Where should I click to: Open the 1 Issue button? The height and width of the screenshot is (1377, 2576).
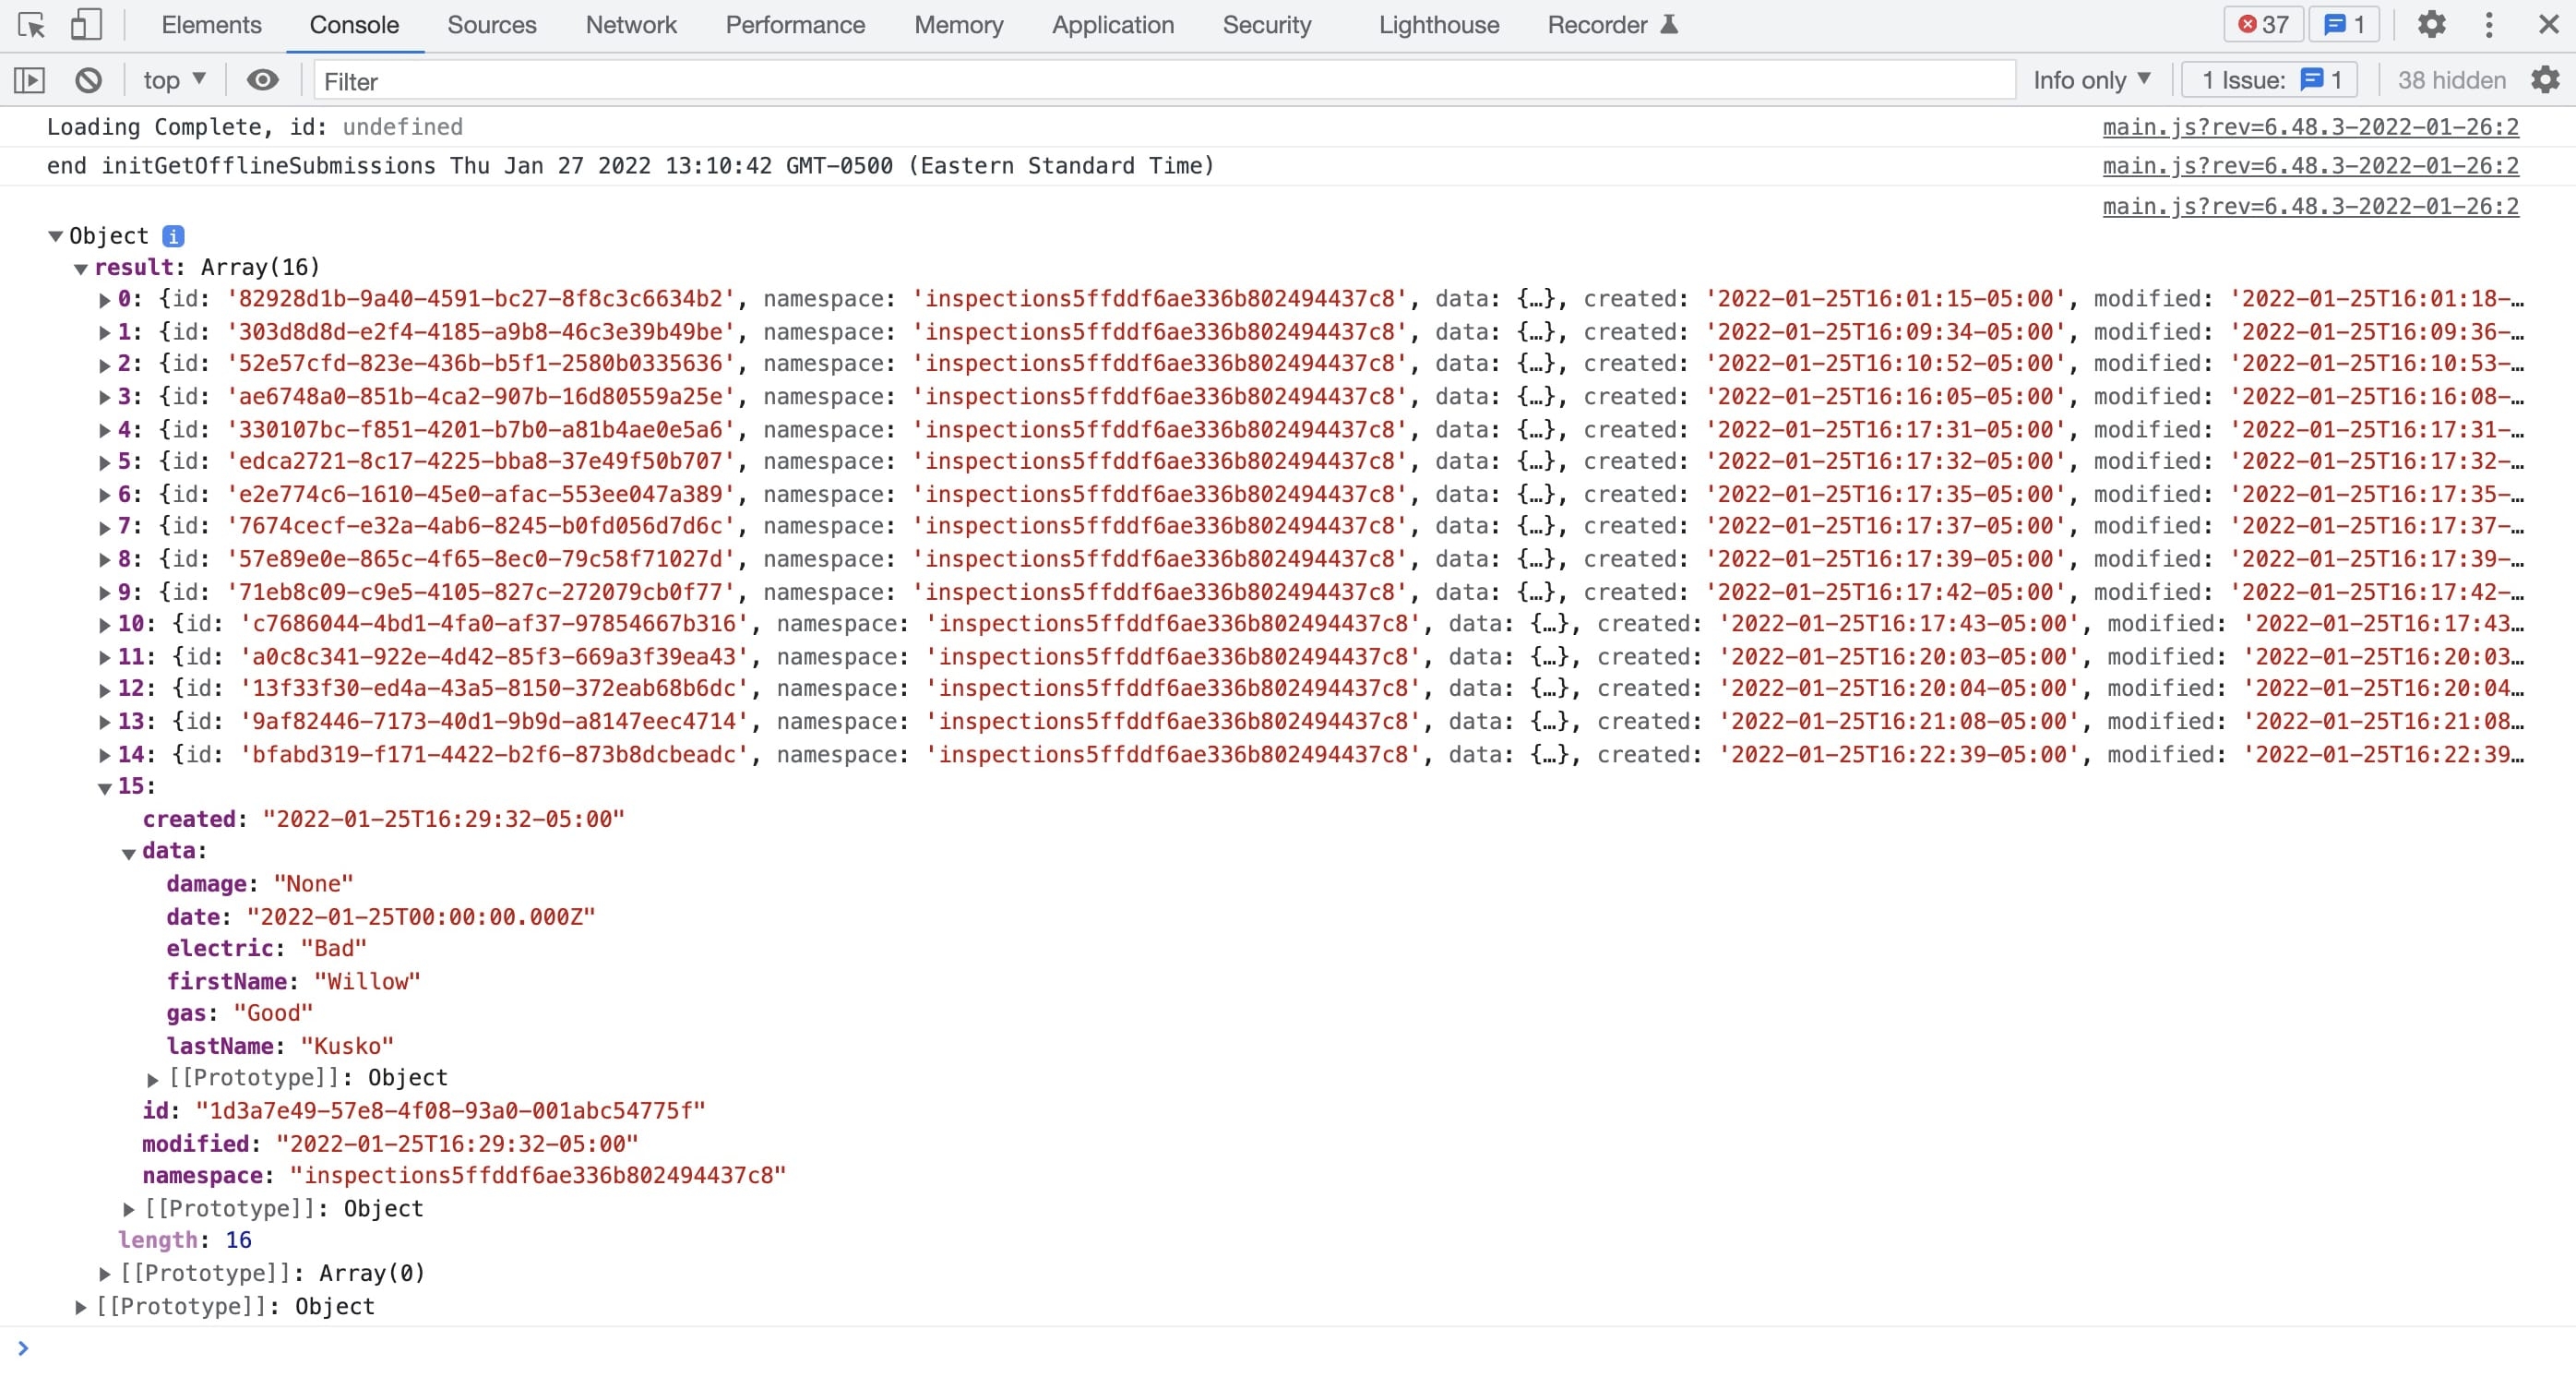tap(2270, 80)
